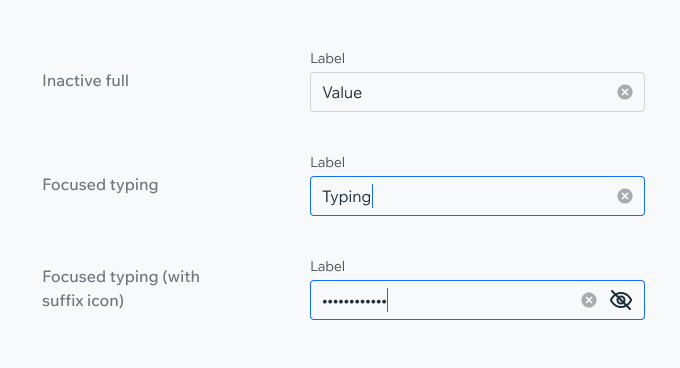Viewport: 680px width, 368px height.
Task: Focus the masked password input field
Action: 477,300
